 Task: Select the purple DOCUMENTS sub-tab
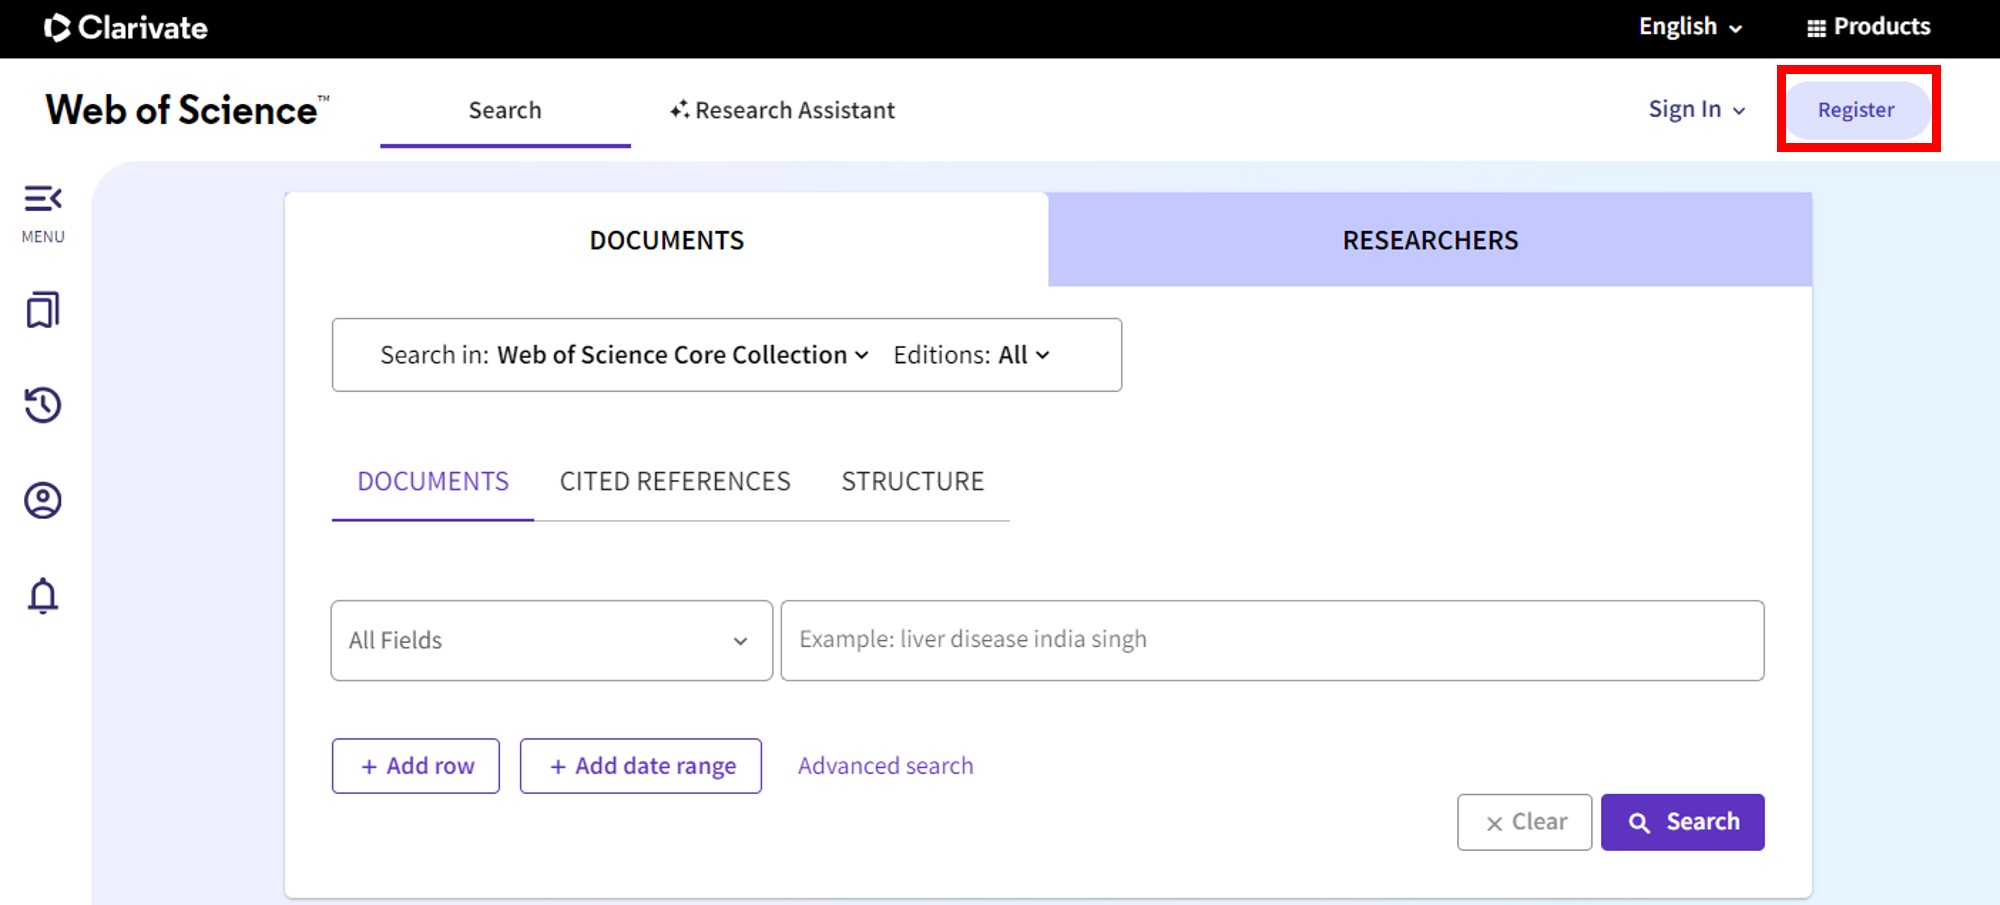(433, 482)
